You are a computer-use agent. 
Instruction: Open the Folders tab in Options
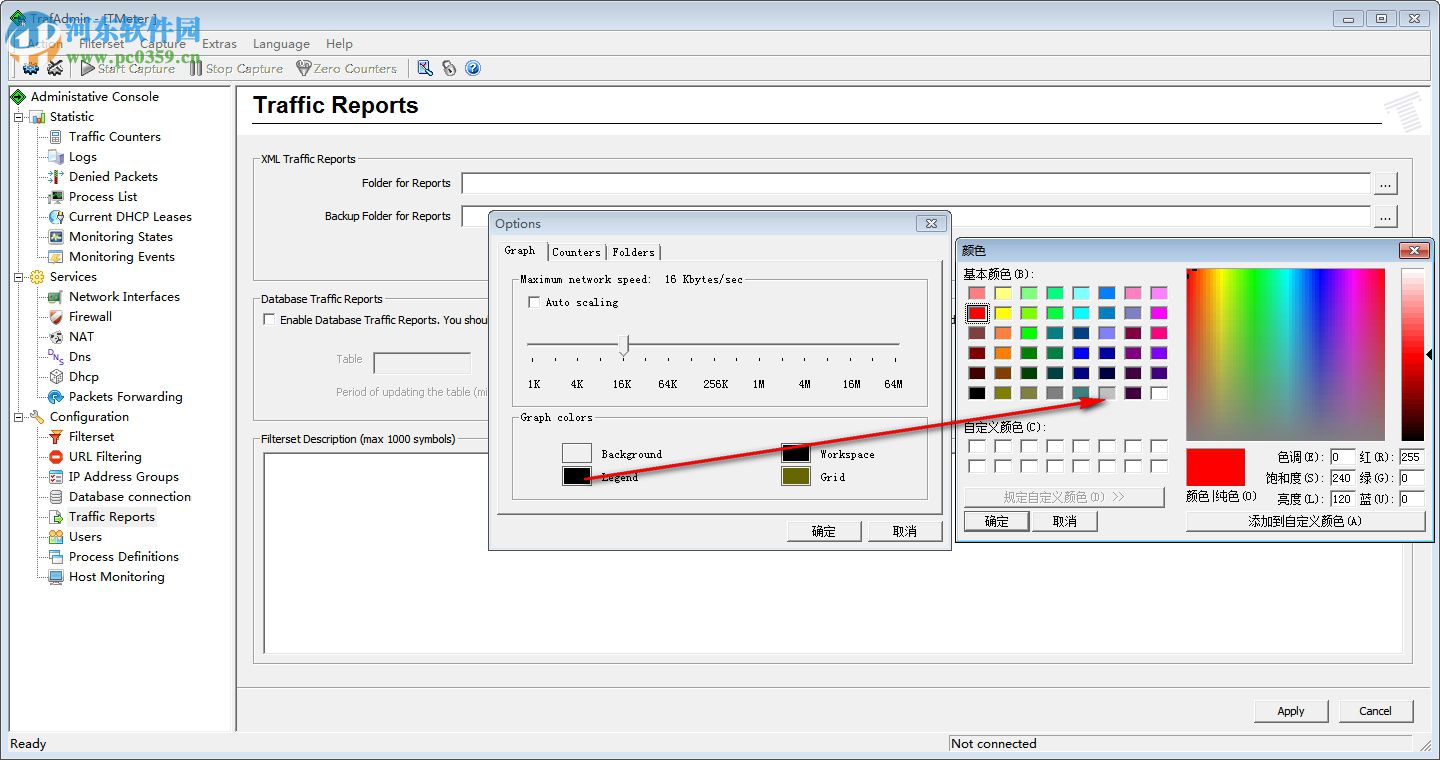(633, 252)
